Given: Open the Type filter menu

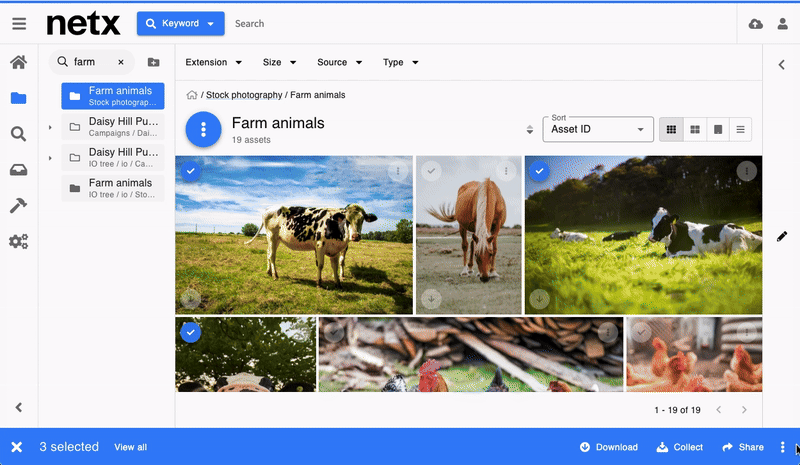Looking at the screenshot, I should 400,62.
